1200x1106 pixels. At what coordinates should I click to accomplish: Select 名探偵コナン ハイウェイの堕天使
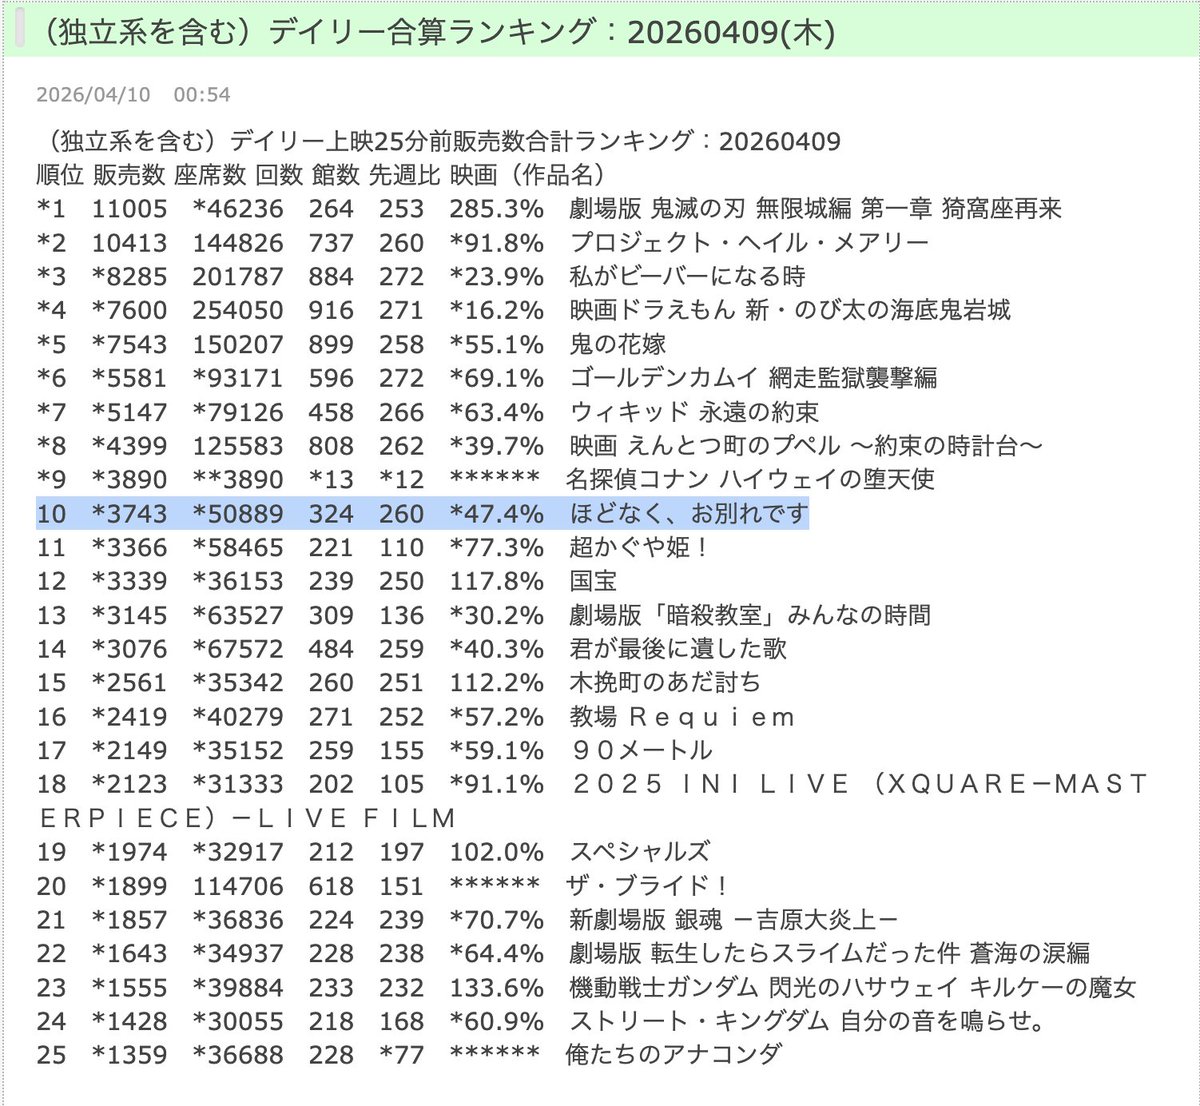click(x=750, y=480)
